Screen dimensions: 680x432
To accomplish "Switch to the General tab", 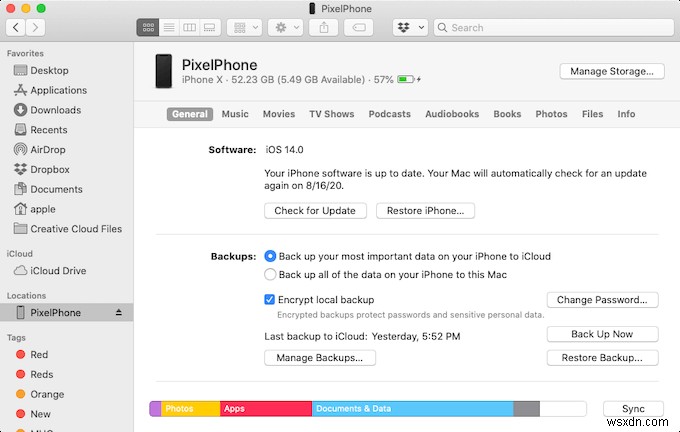I will (x=190, y=114).
